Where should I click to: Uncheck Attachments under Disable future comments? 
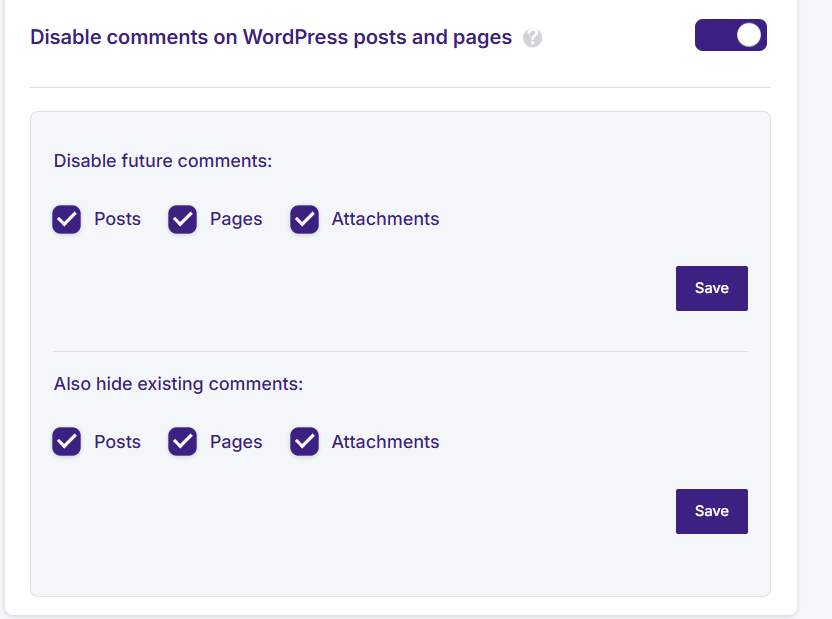[x=305, y=219]
